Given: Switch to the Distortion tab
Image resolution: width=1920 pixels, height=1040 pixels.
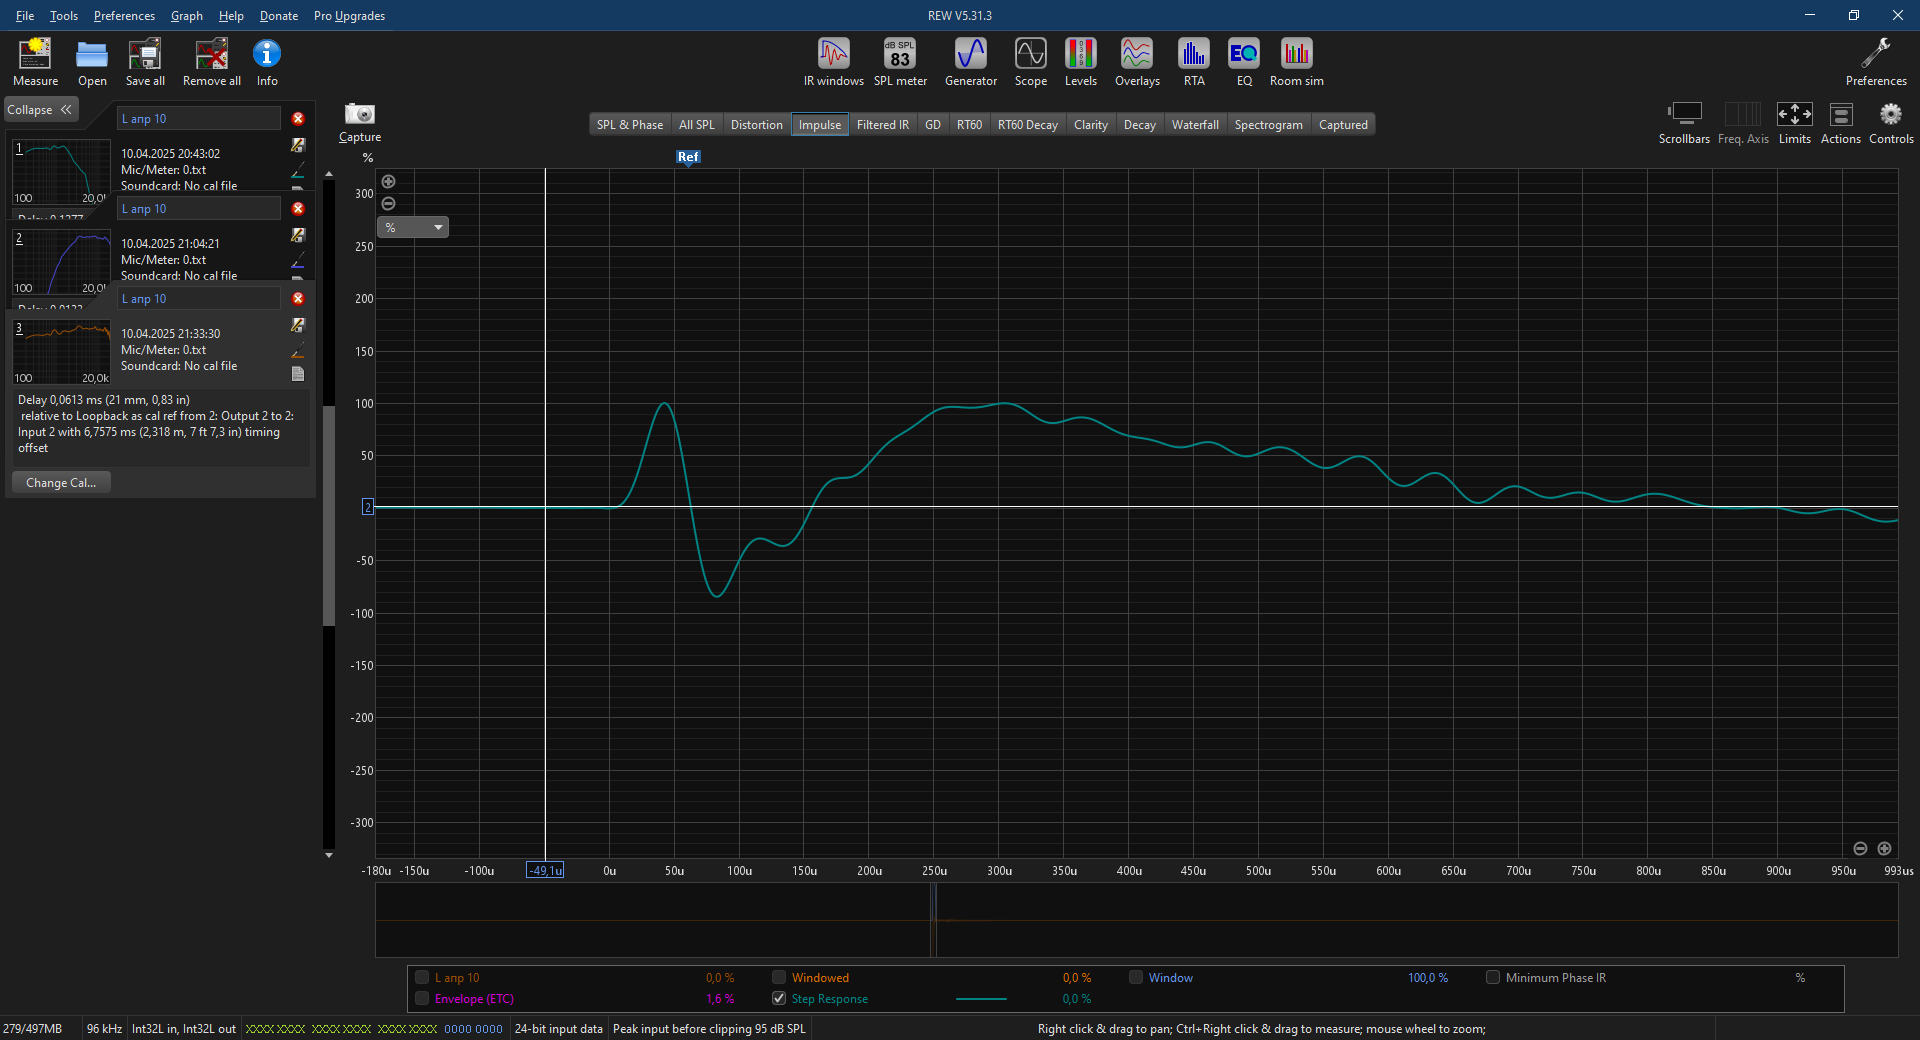Looking at the screenshot, I should point(757,125).
